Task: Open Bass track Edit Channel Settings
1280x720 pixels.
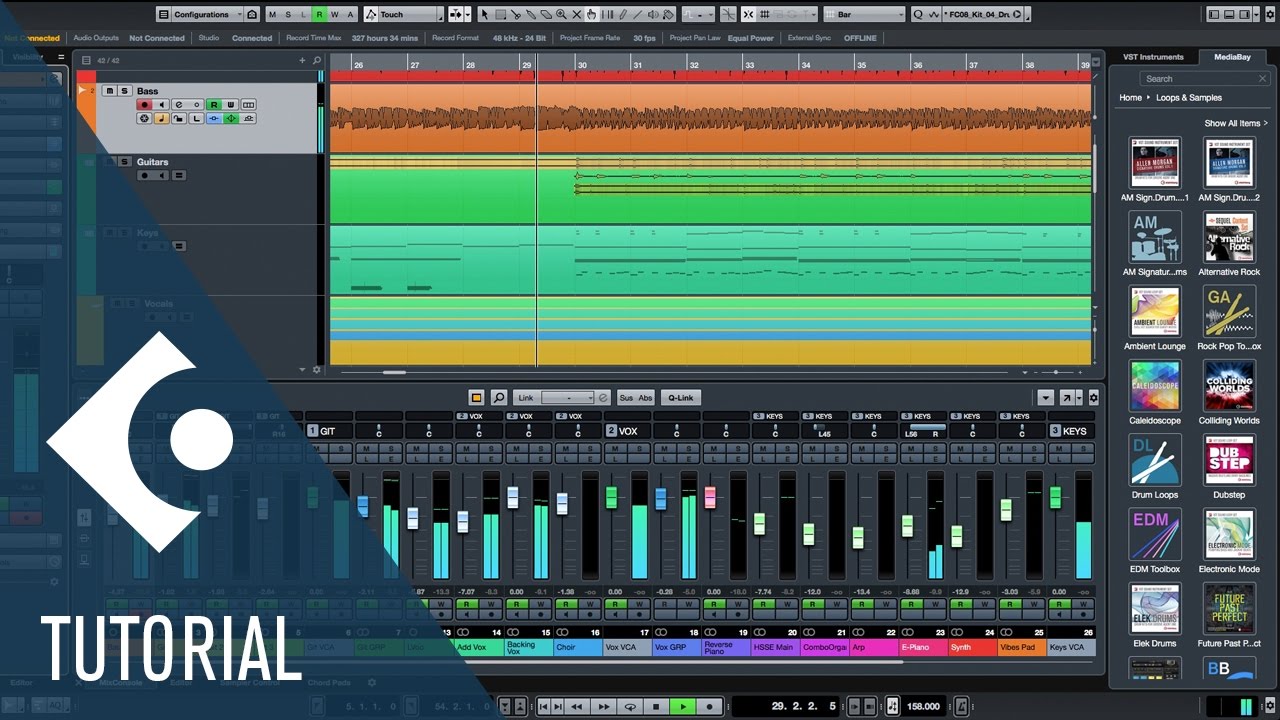Action: (179, 105)
